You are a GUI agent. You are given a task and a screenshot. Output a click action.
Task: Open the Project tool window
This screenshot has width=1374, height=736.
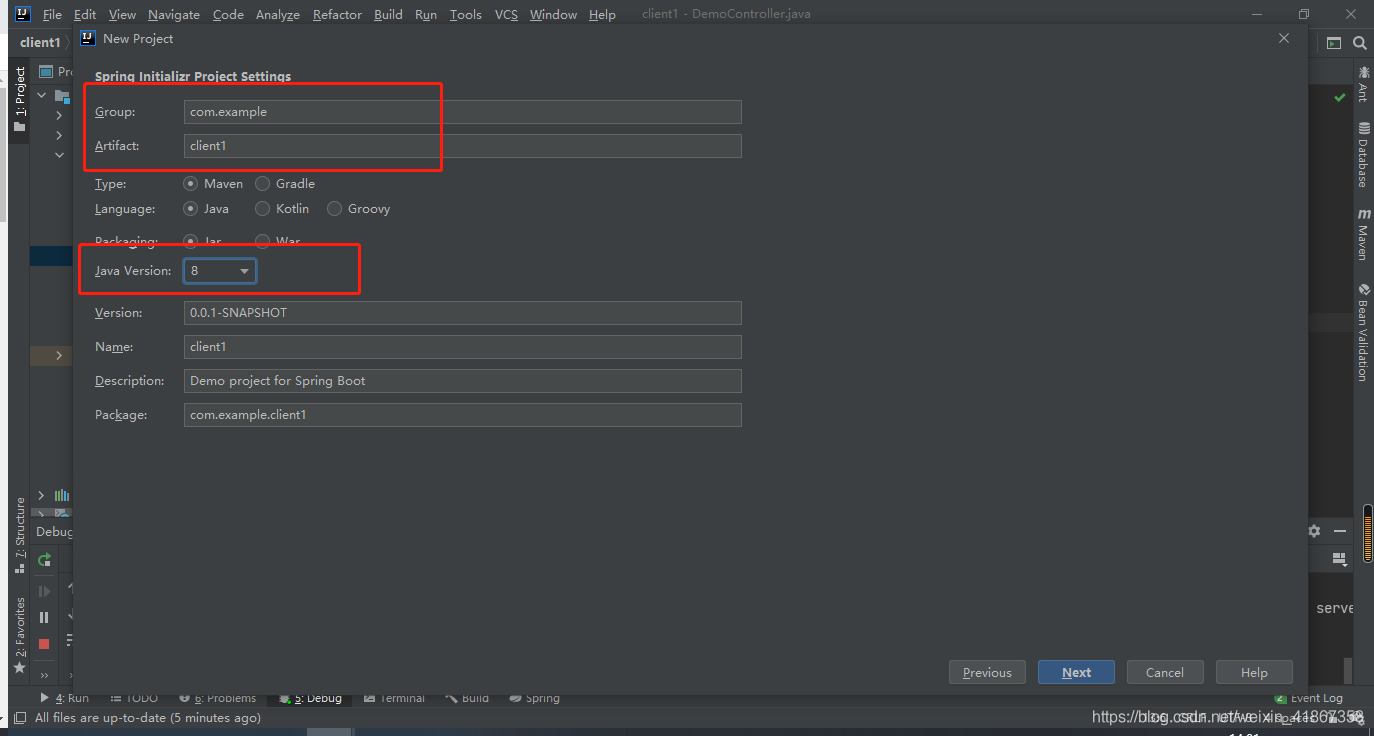coord(20,100)
